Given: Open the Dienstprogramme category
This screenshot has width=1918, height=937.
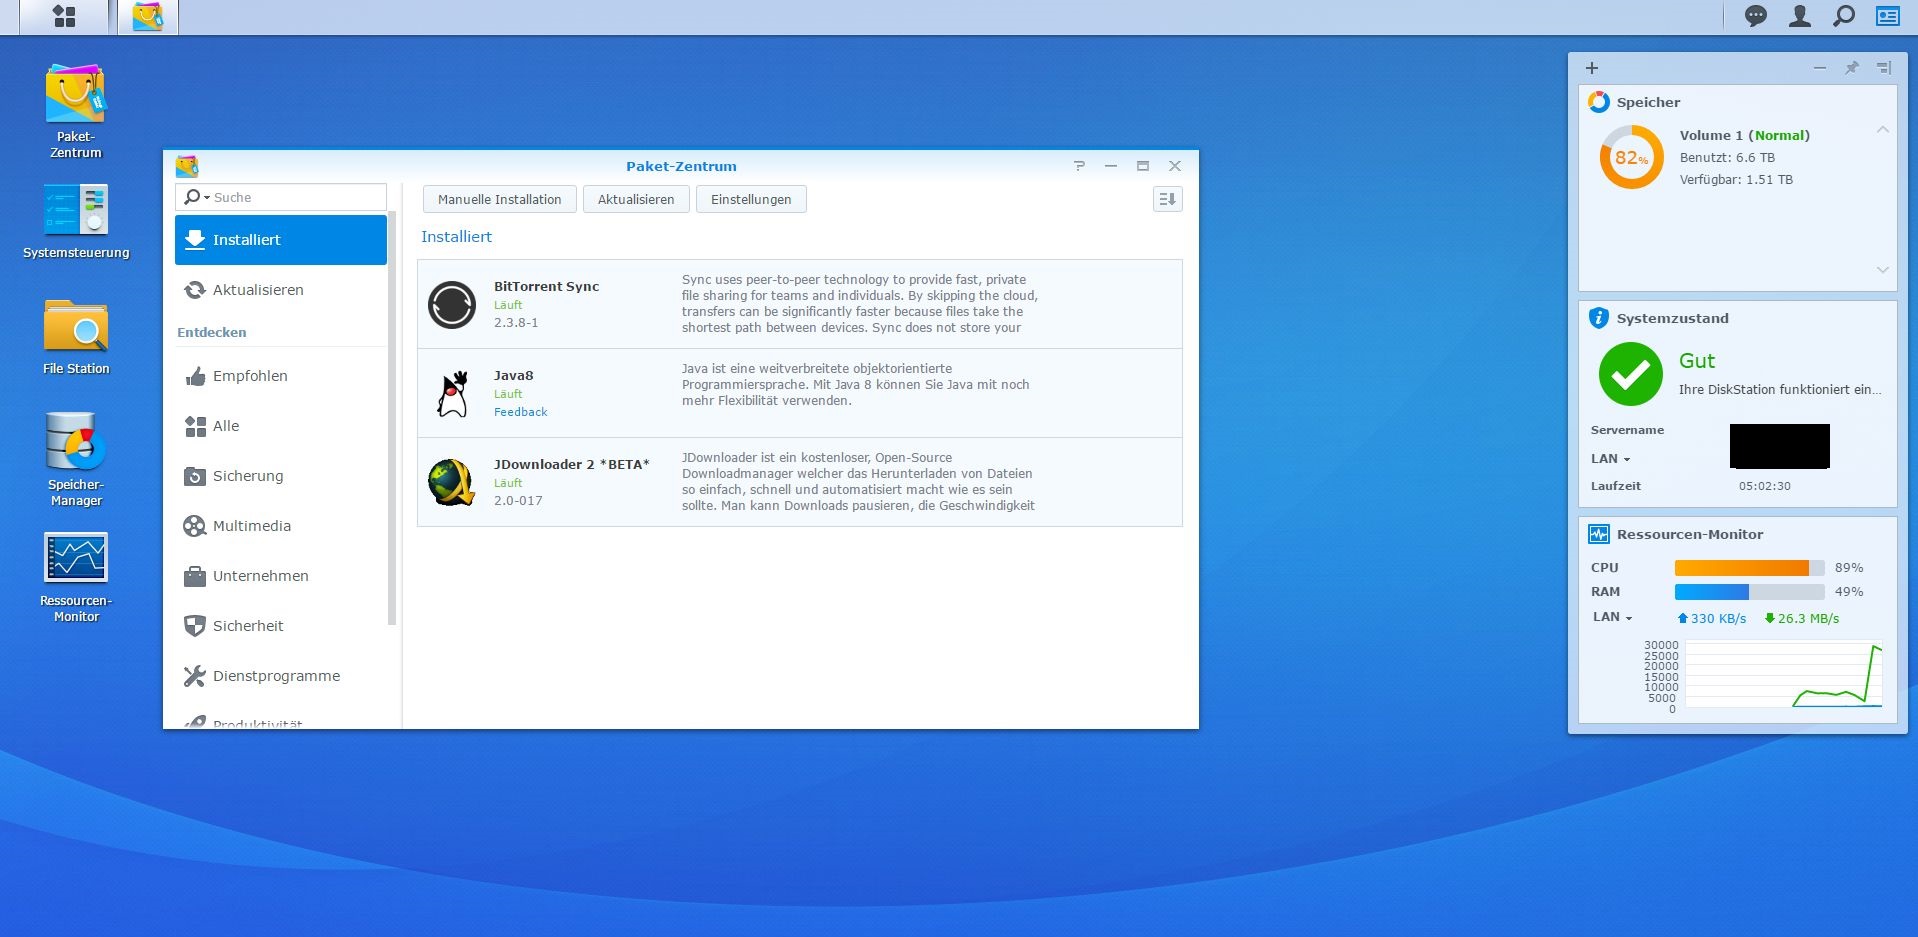Looking at the screenshot, I should pos(281,676).
